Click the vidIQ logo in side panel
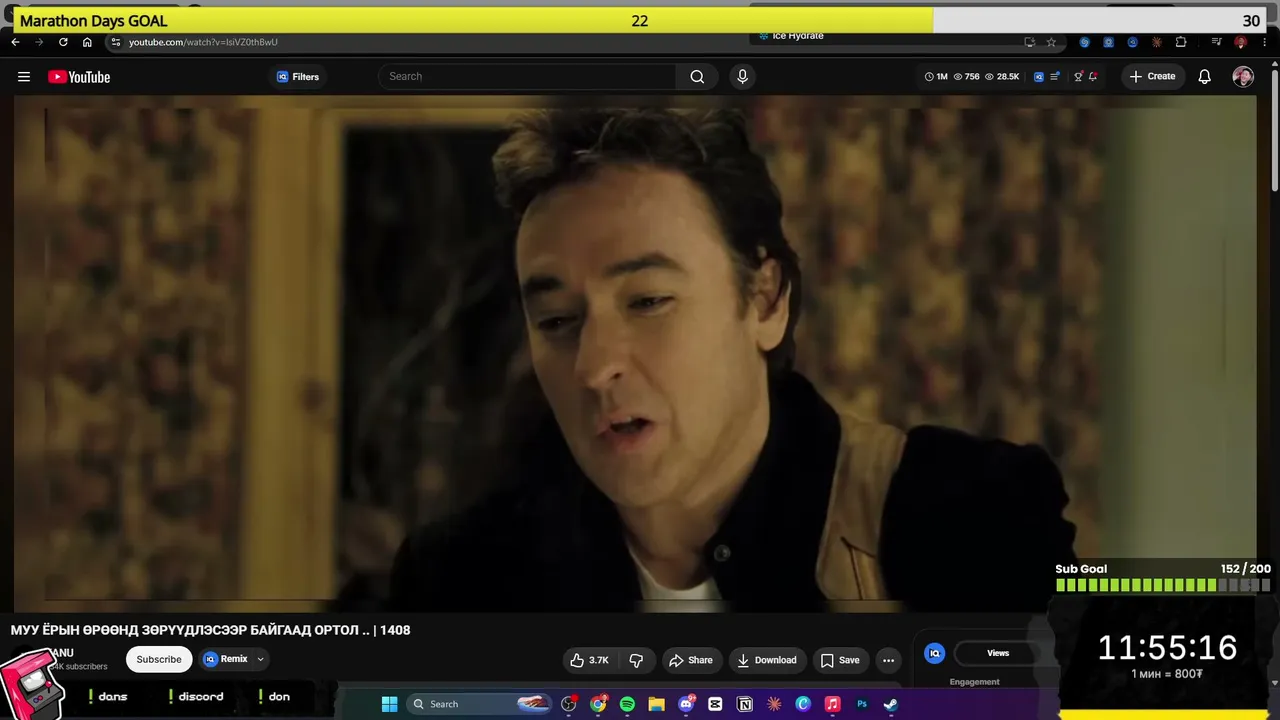Viewport: 1280px width, 720px height. click(x=935, y=653)
